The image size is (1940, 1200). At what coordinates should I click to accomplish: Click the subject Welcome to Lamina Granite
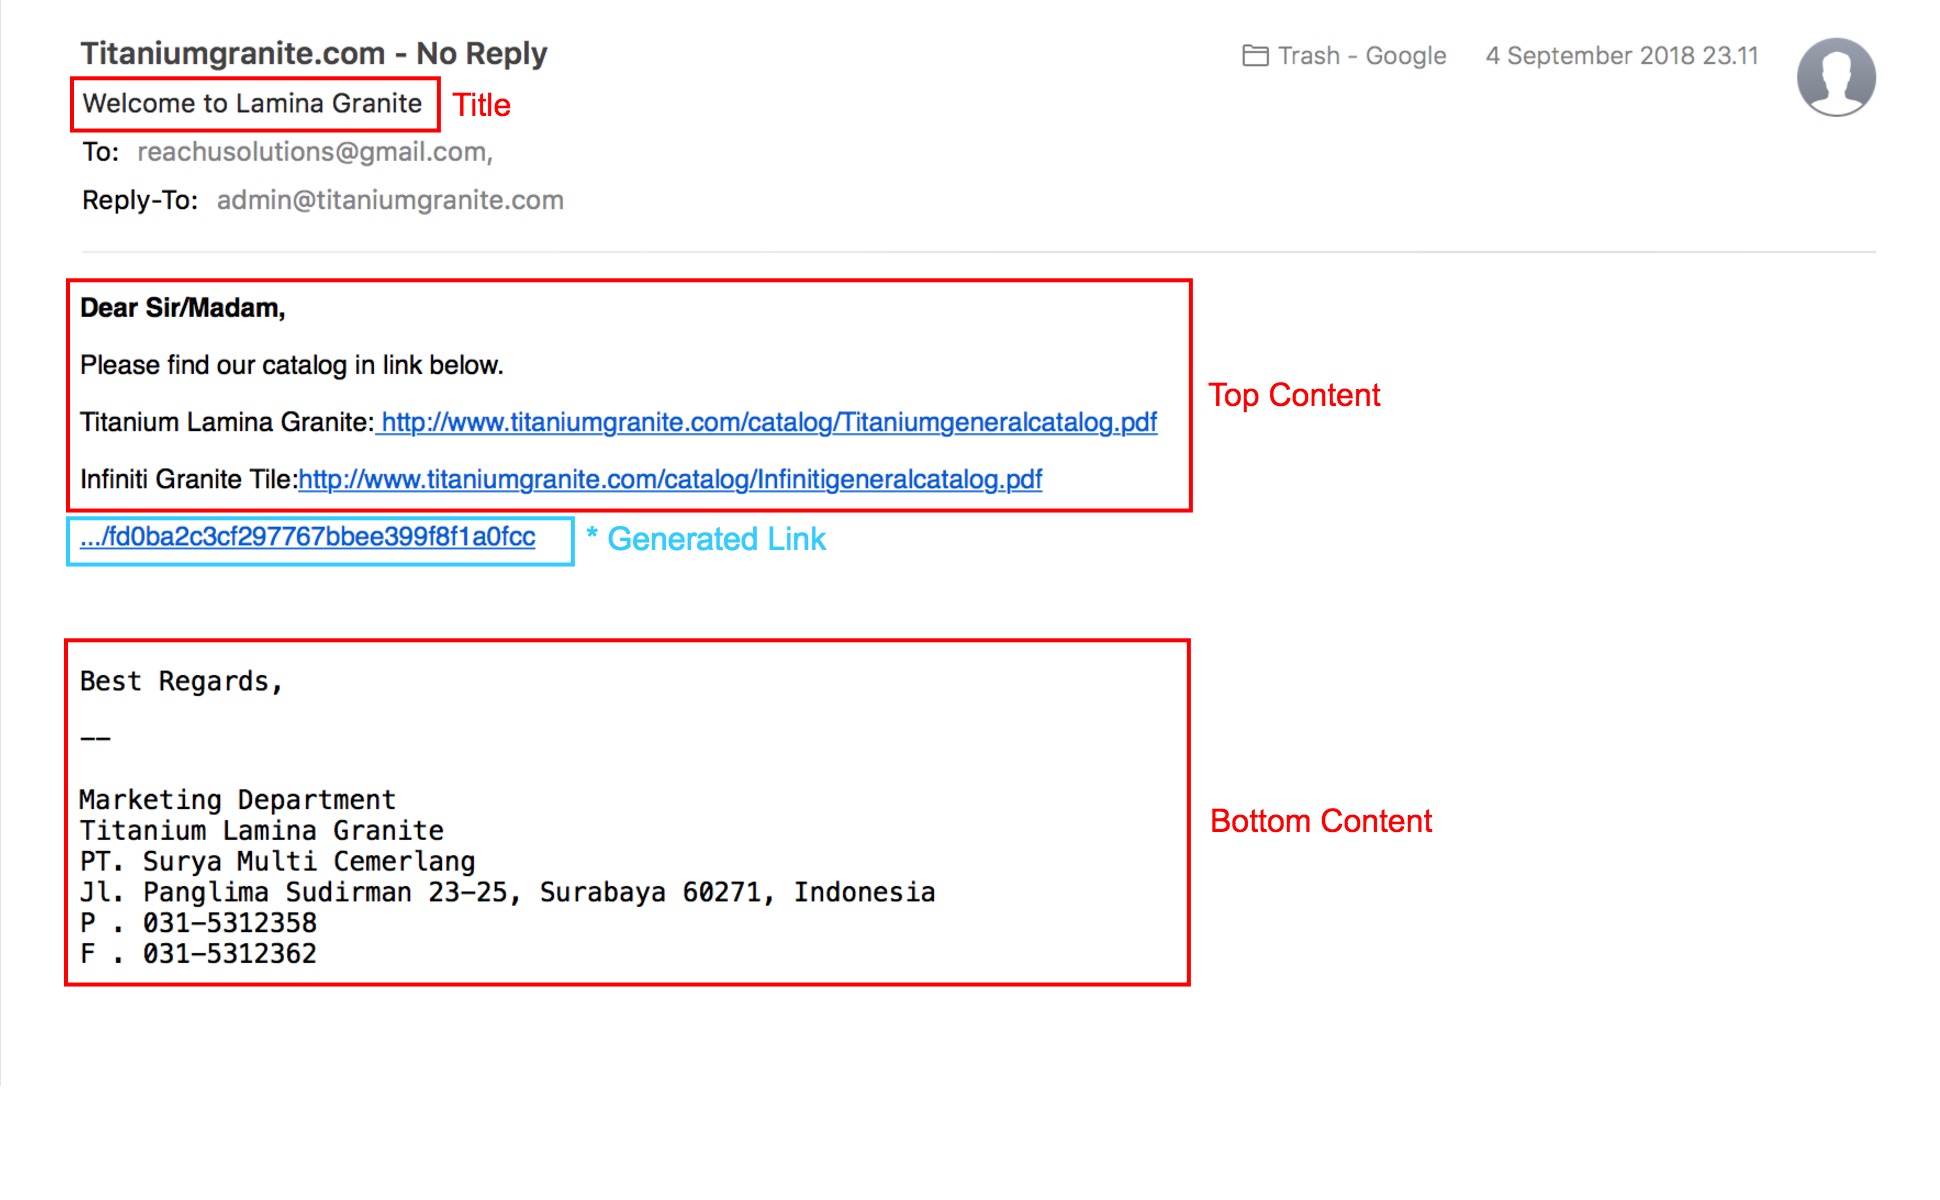click(252, 103)
